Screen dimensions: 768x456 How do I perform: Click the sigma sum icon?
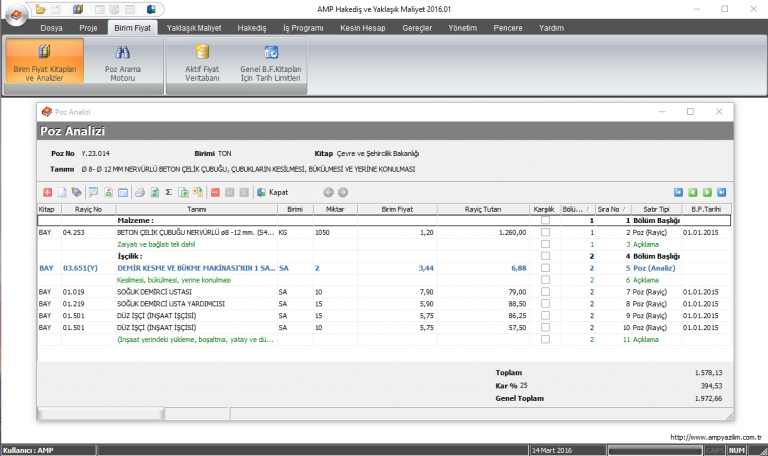point(169,191)
